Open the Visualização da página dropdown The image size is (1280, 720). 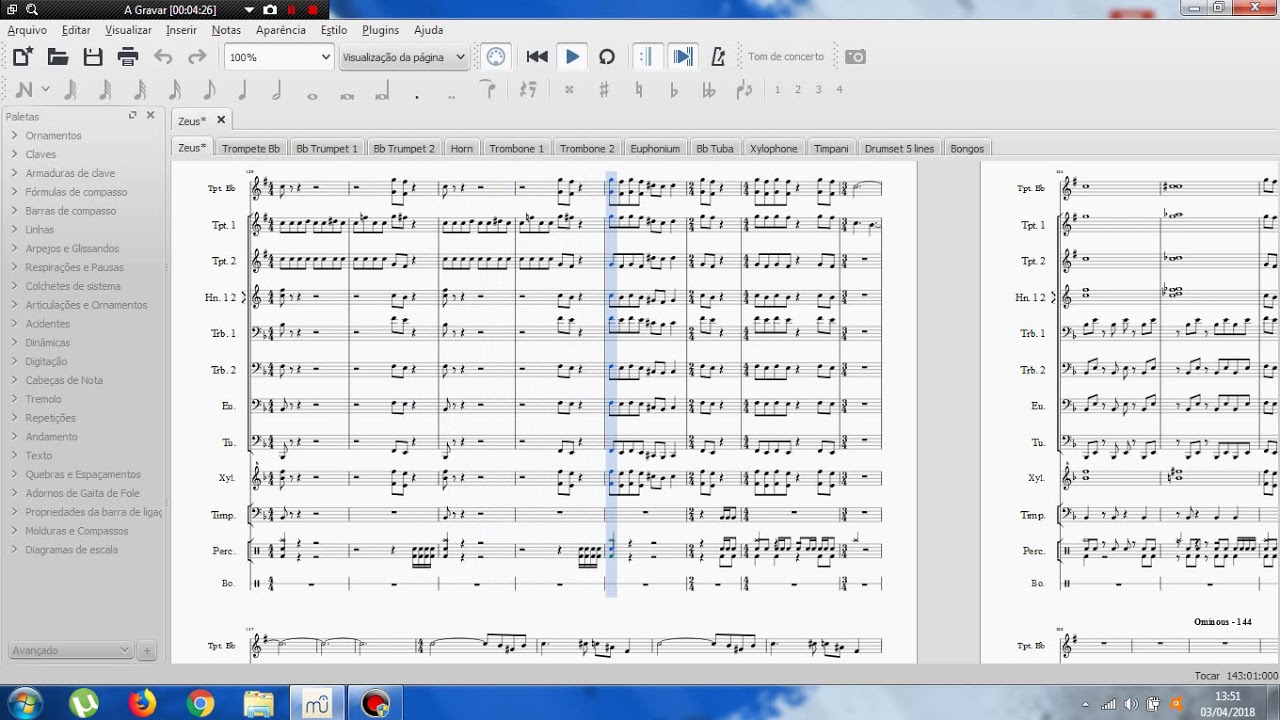pos(404,57)
